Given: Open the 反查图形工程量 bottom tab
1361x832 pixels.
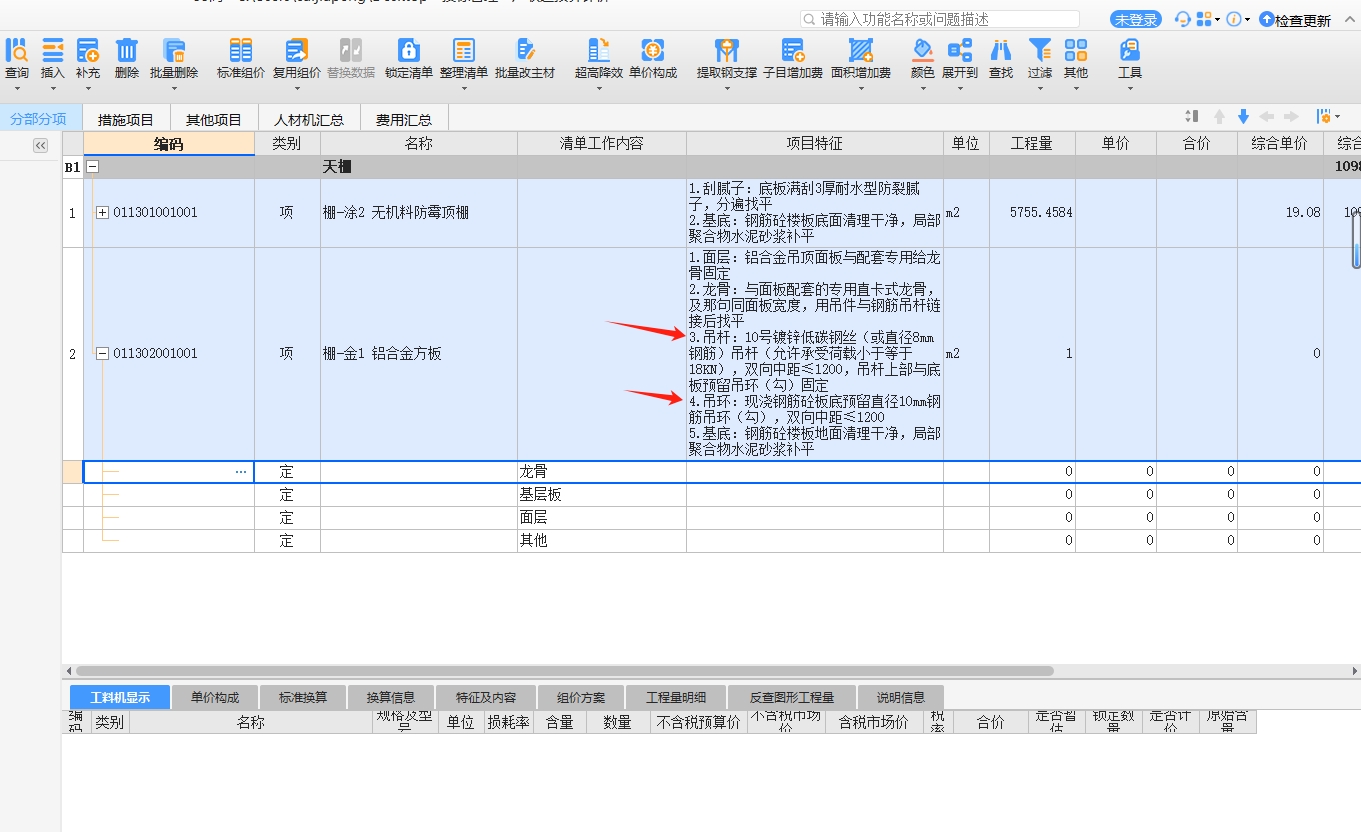Looking at the screenshot, I should pyautogui.click(x=793, y=697).
